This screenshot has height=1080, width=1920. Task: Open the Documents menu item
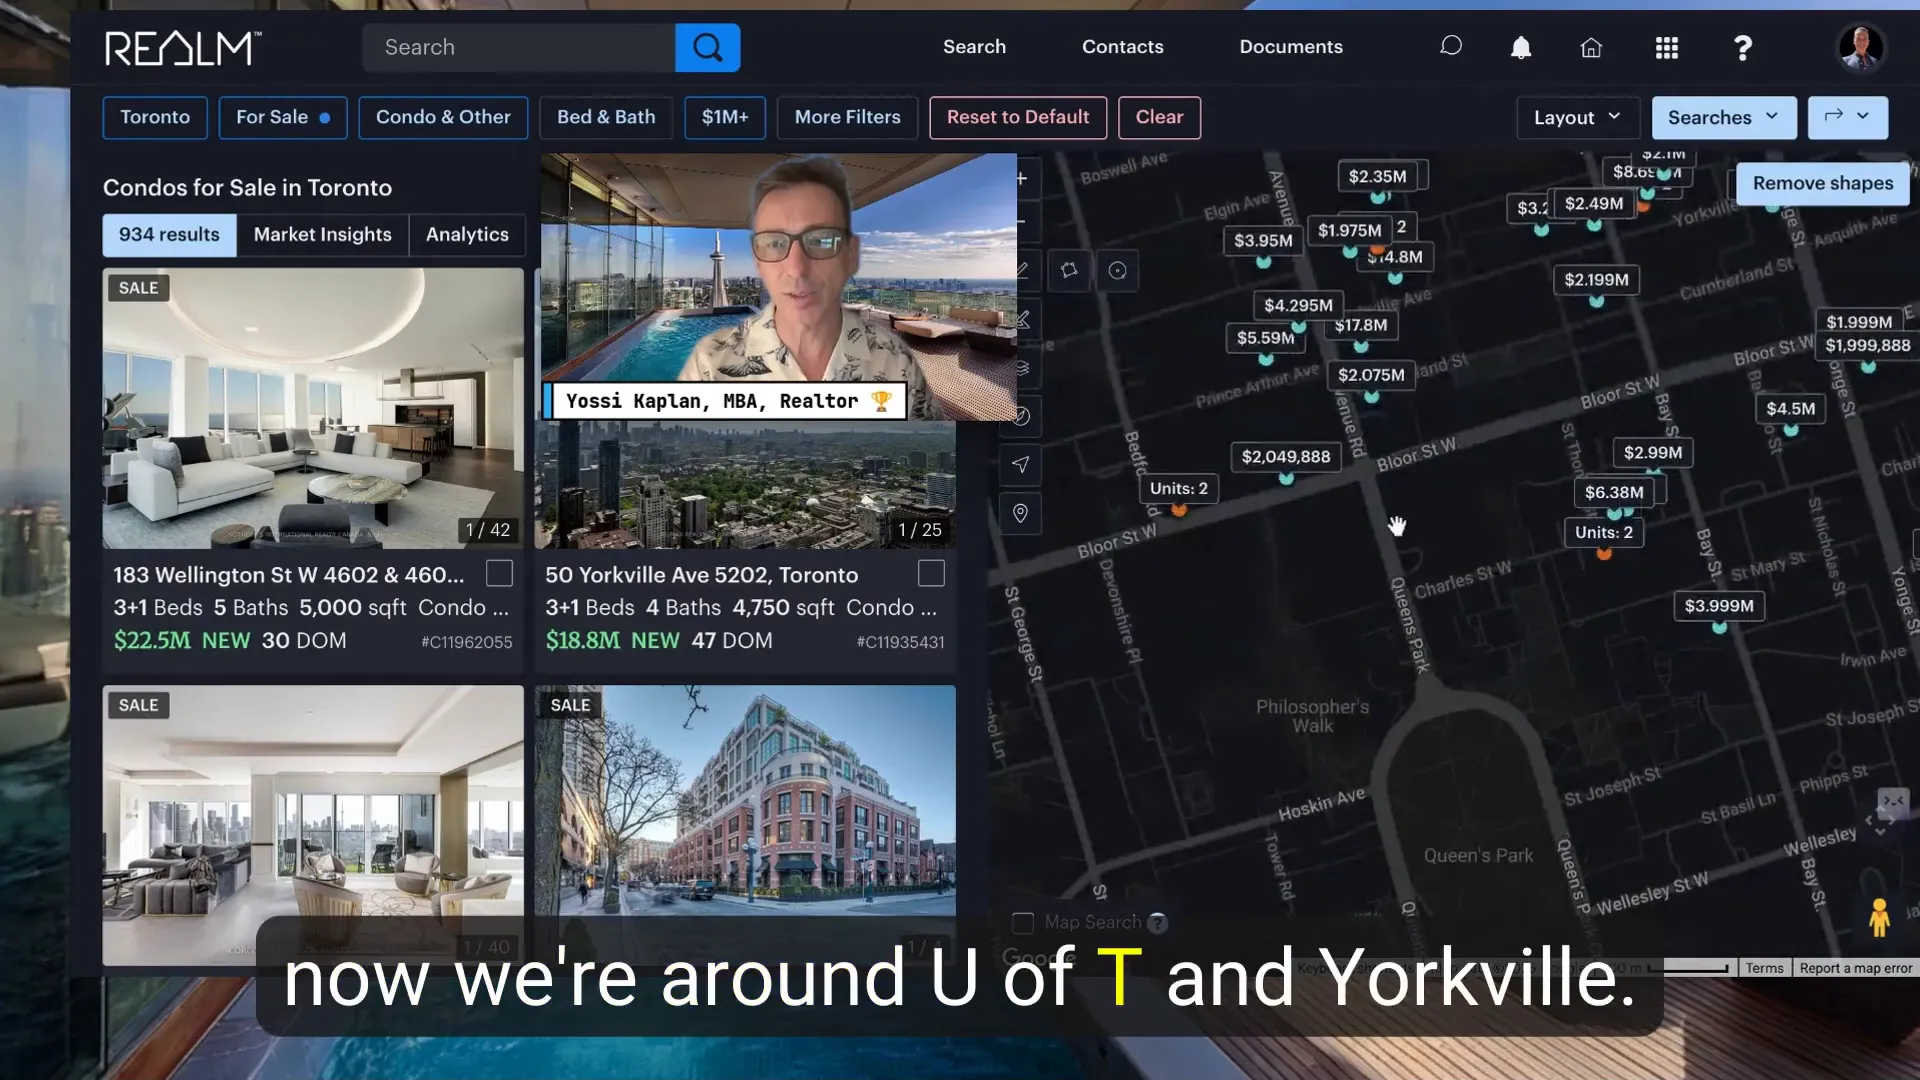1291,47
